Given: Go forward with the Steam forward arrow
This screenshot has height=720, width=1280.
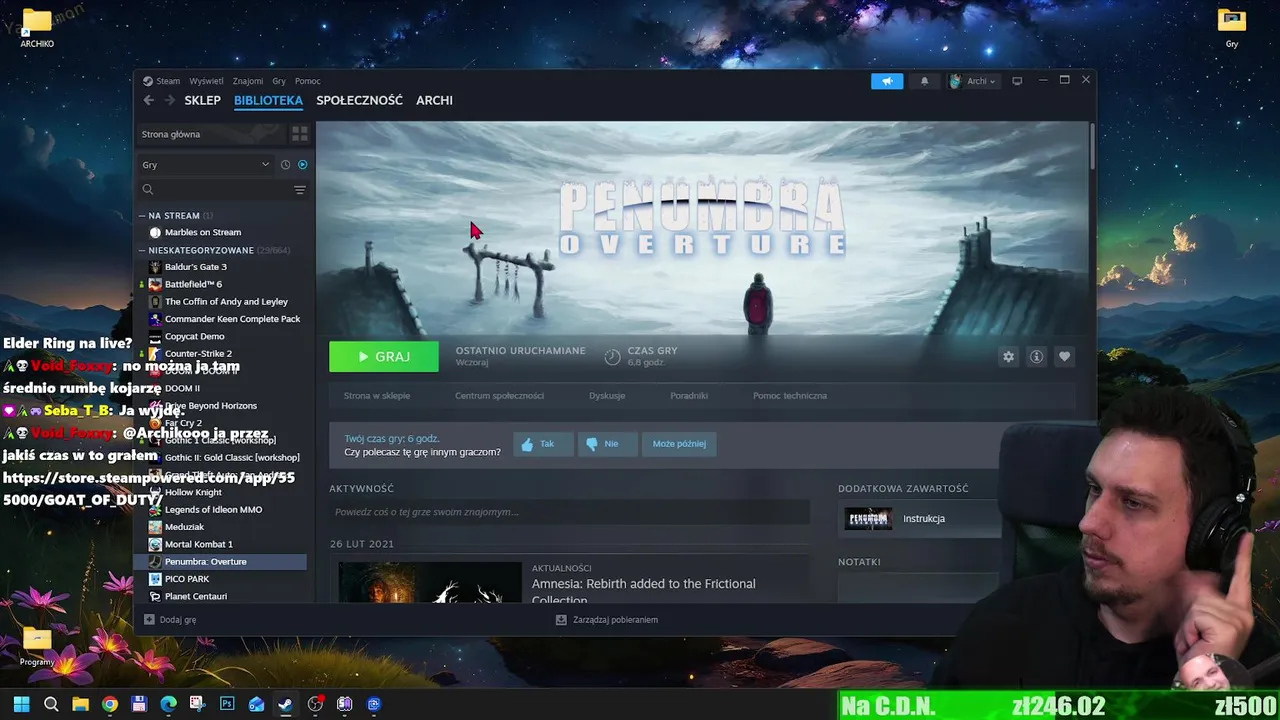Looking at the screenshot, I should point(169,100).
